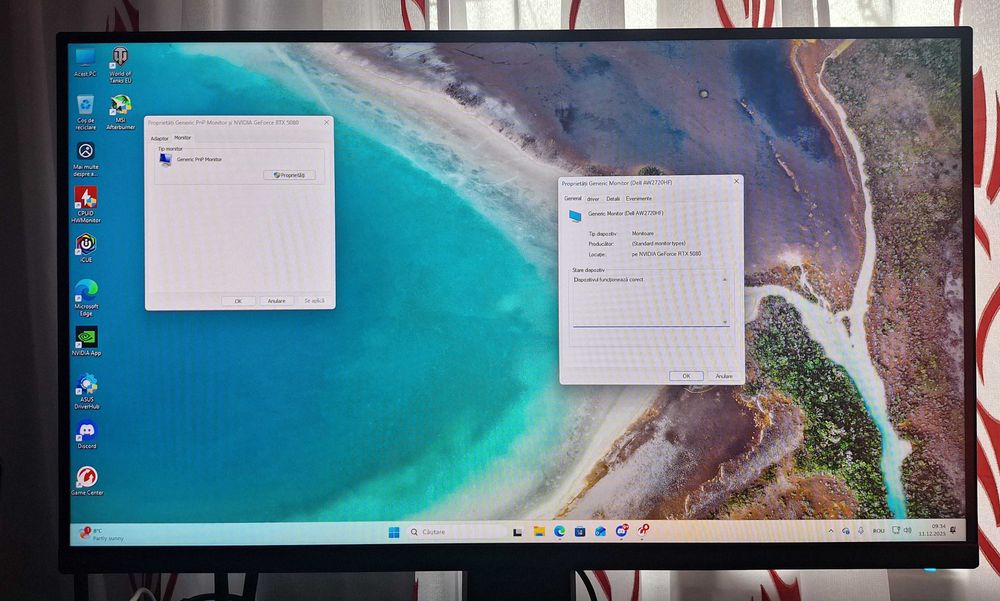Open Mai multe despre a... desktop icon
1000x601 pixels.
85,159
